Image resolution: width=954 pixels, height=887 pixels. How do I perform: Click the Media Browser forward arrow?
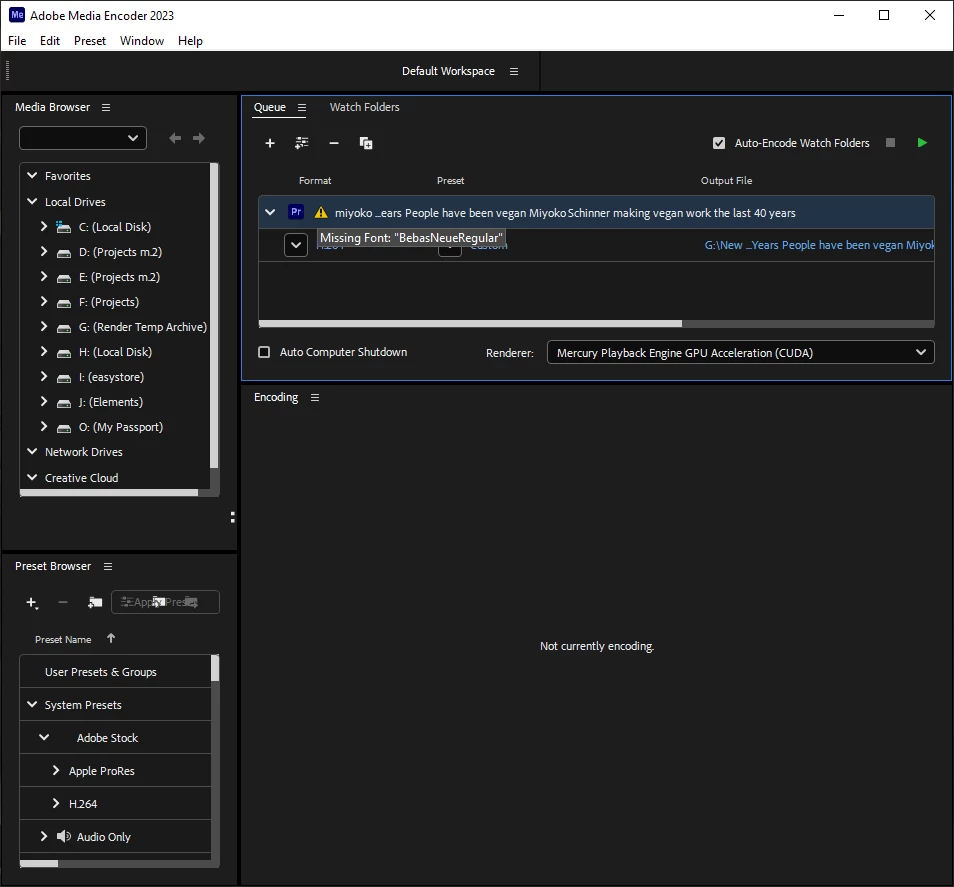pyautogui.click(x=198, y=138)
